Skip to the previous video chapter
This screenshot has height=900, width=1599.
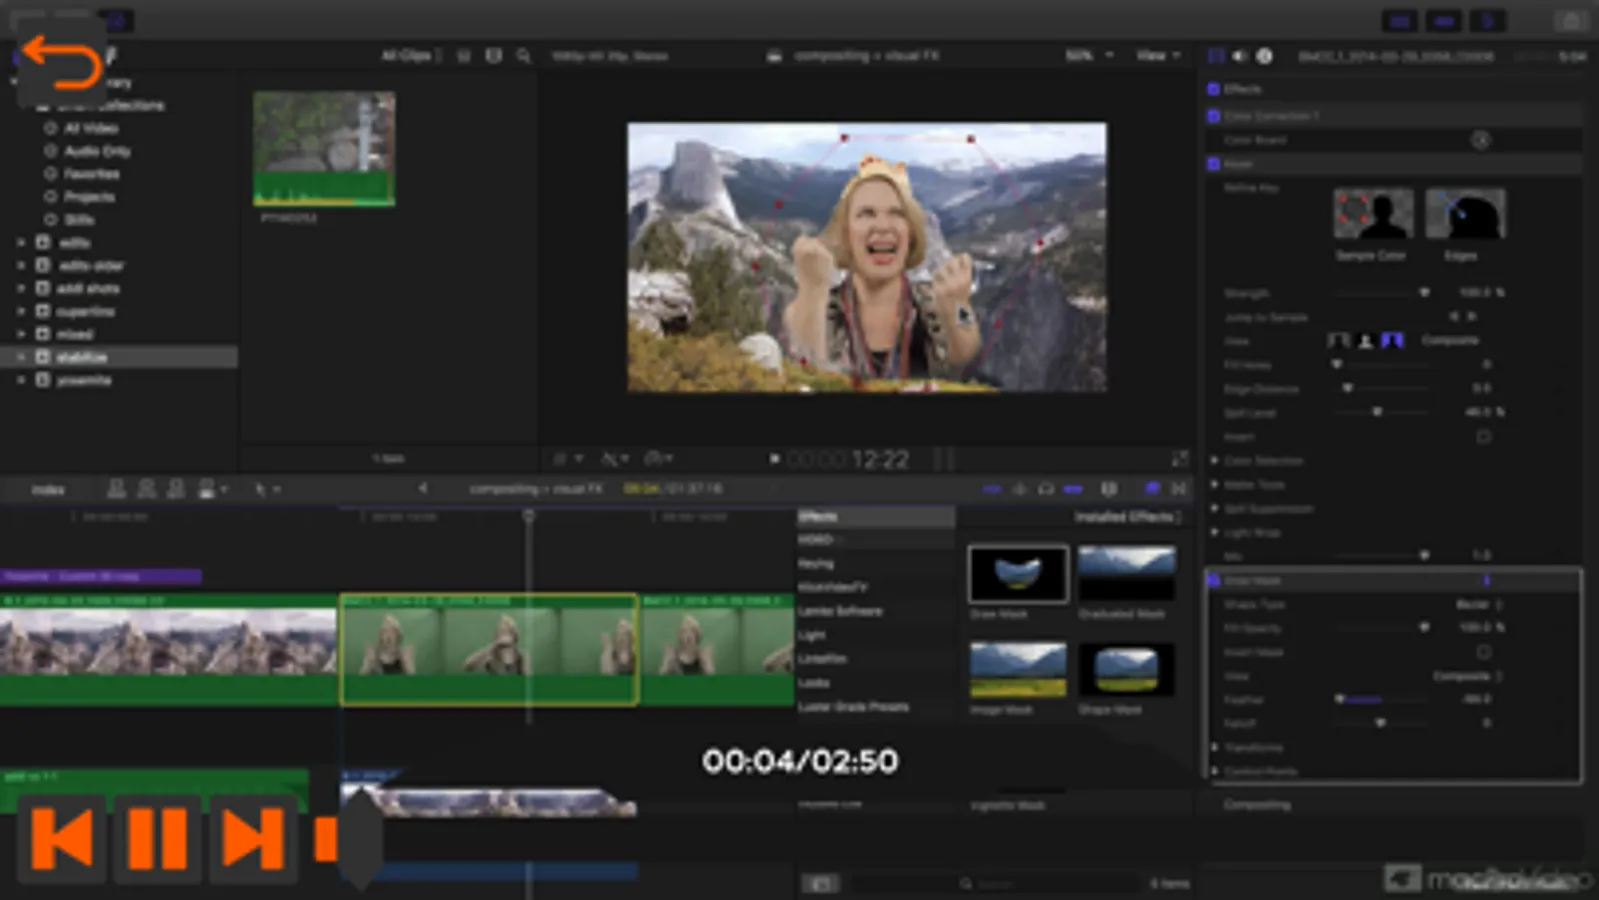coord(62,838)
